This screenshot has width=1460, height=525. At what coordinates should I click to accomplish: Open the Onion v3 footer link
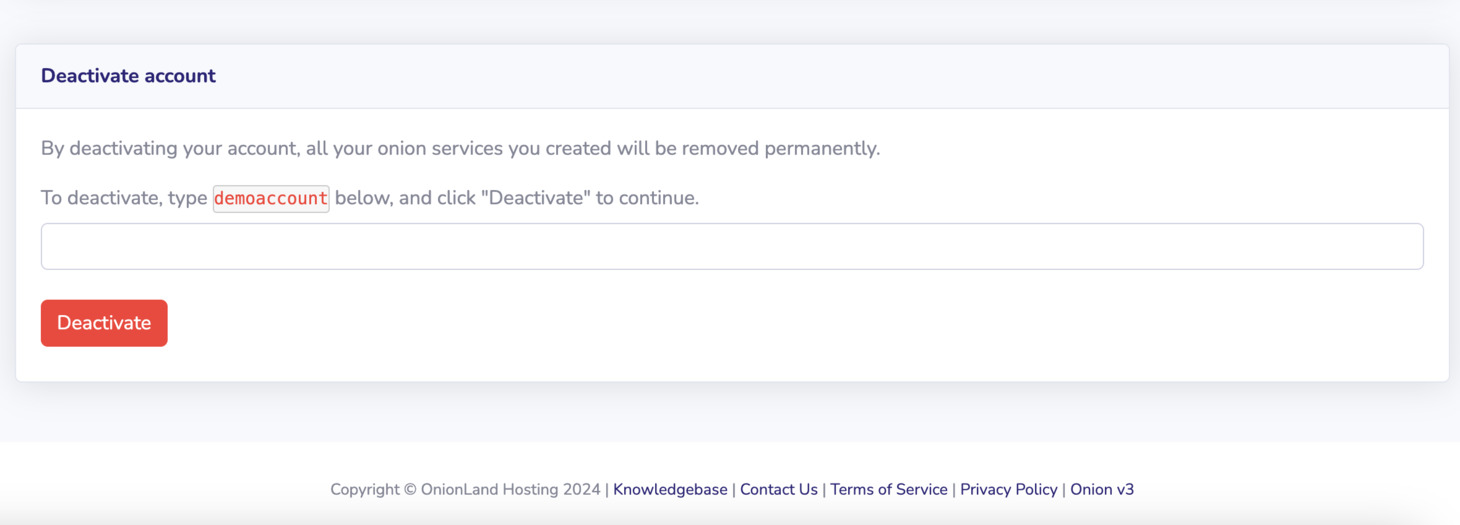(1102, 489)
